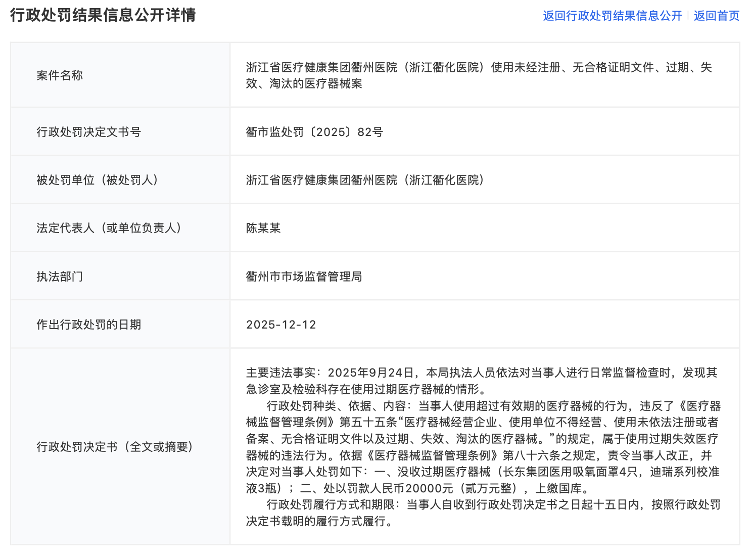Screen dimensions: 750x555
Task: Select the penalty date '2025-12-12'
Action: pyautogui.click(x=281, y=324)
